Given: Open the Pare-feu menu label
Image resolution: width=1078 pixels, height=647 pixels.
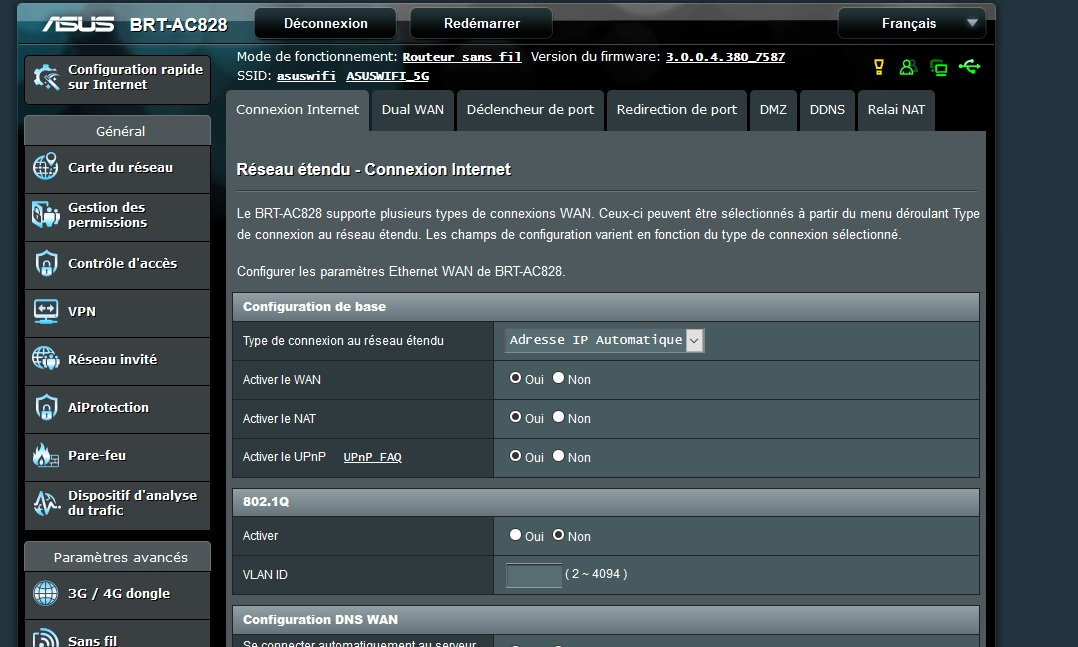Looking at the screenshot, I should coord(97,455).
